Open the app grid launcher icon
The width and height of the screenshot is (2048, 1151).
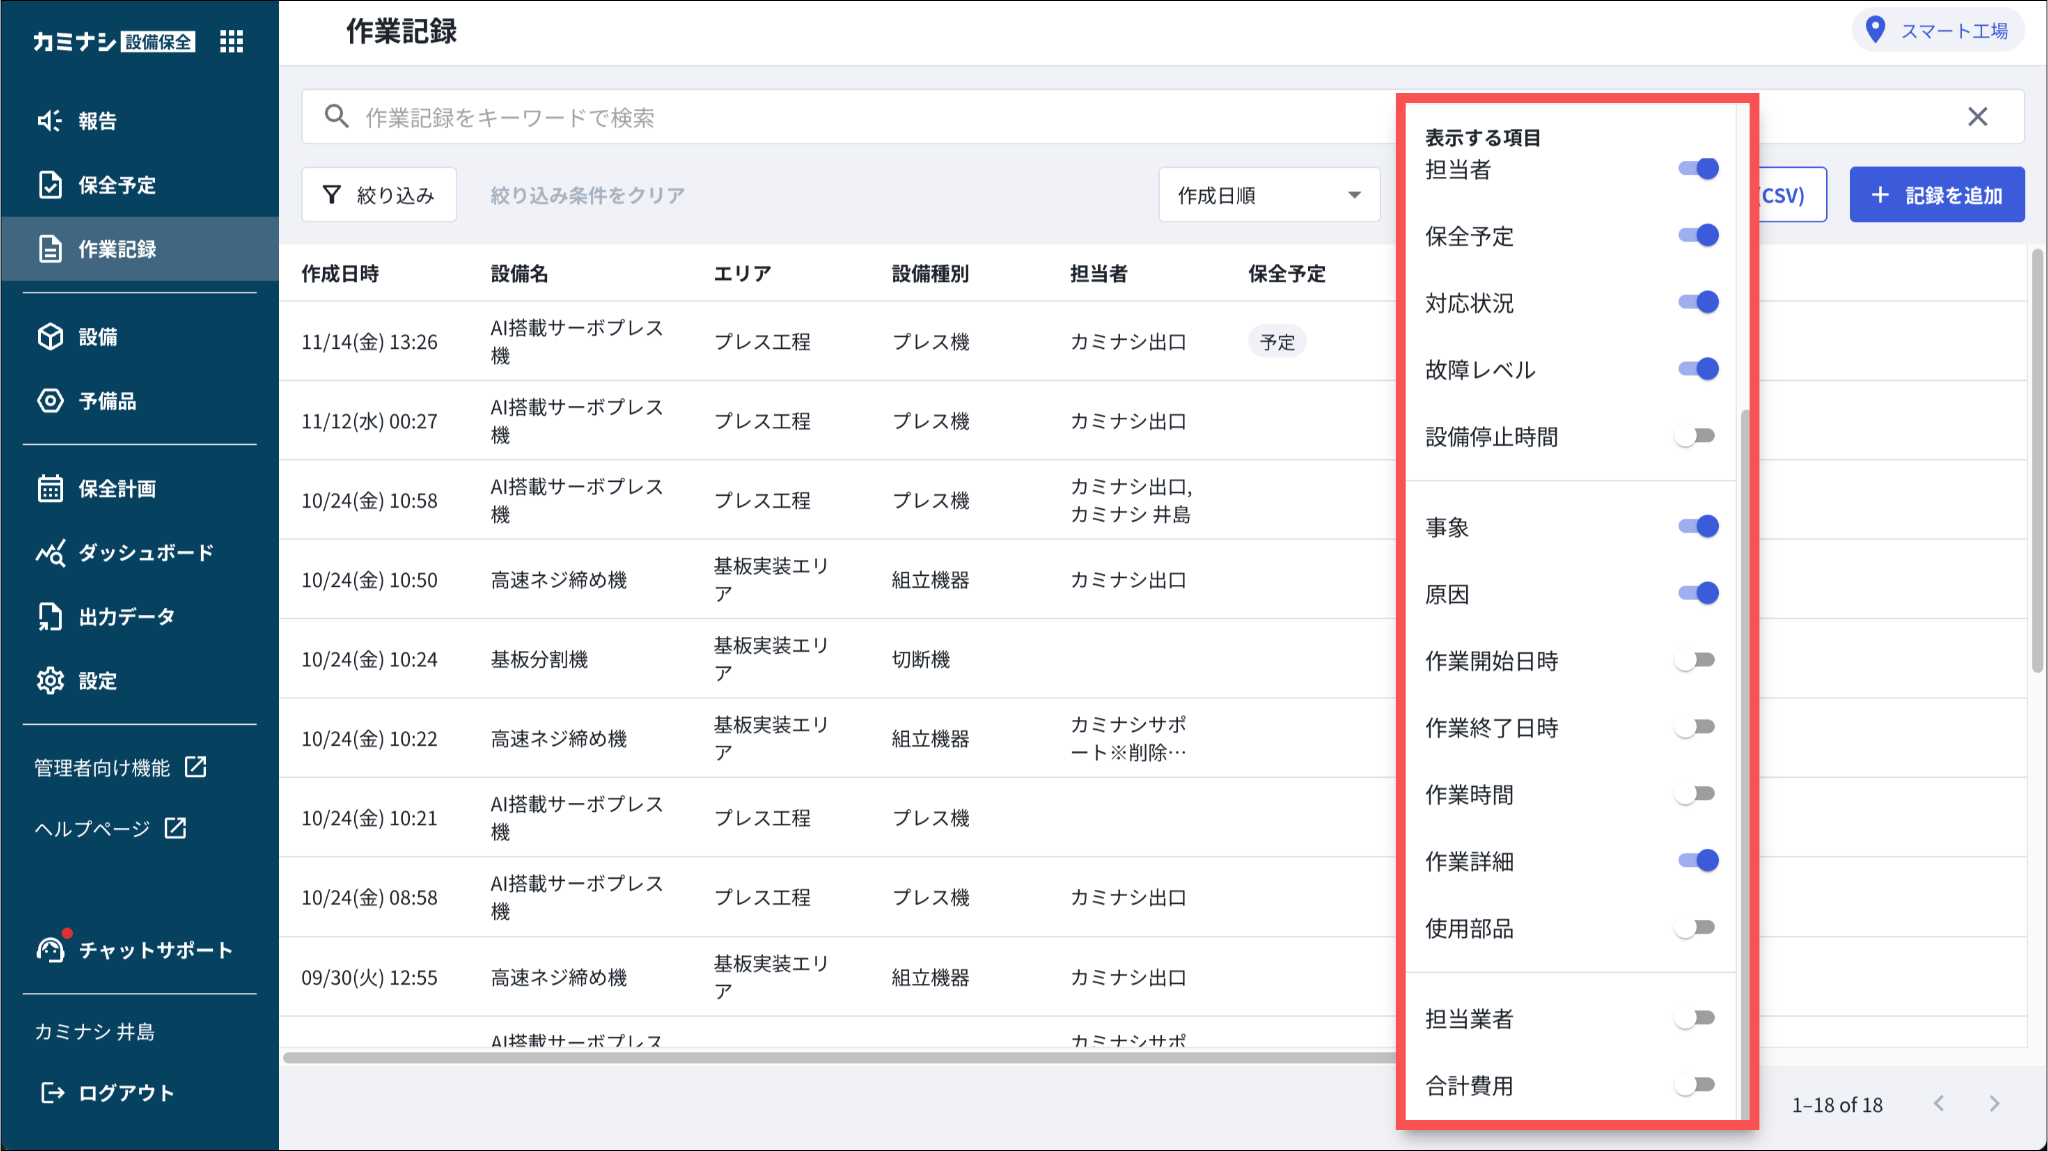point(231,41)
